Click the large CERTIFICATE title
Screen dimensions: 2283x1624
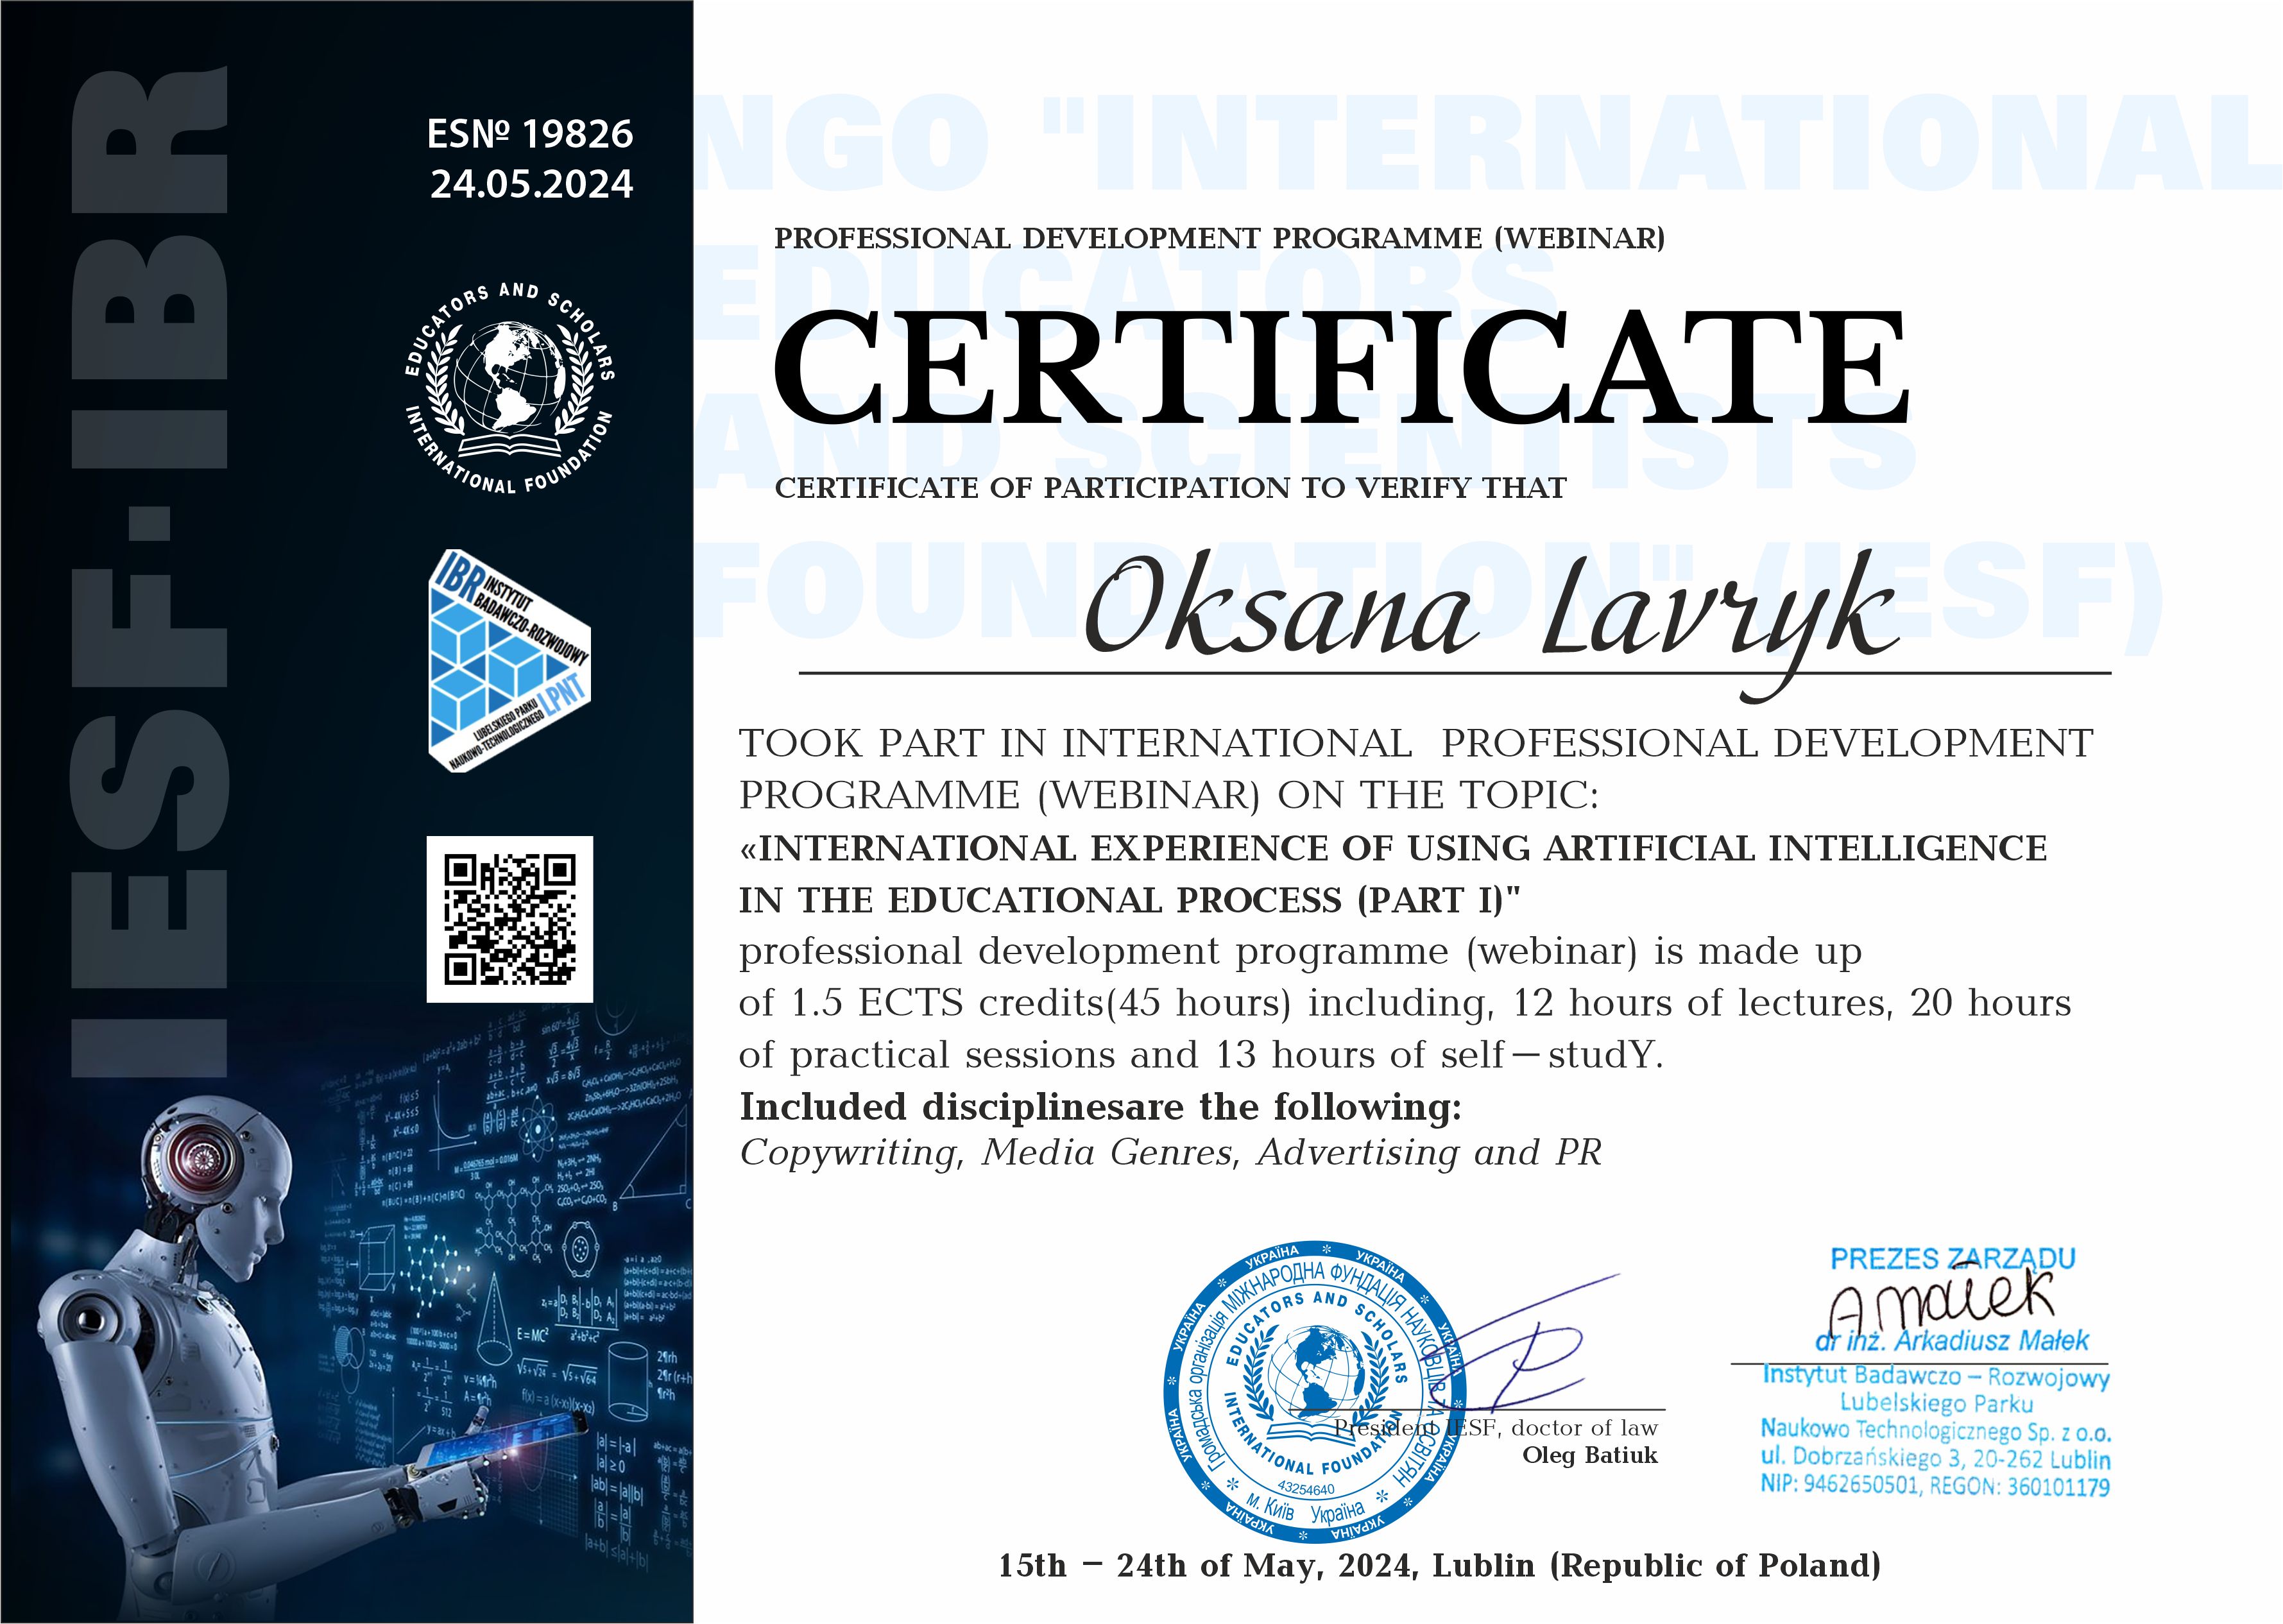coord(1341,366)
